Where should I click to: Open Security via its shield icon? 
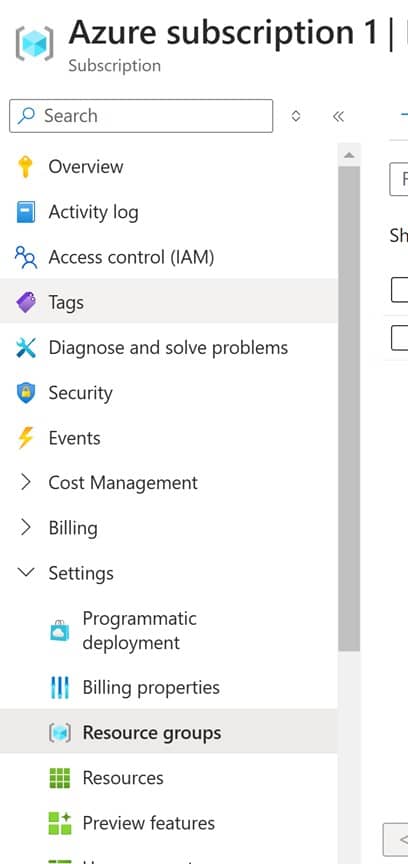pyautogui.click(x=25, y=393)
